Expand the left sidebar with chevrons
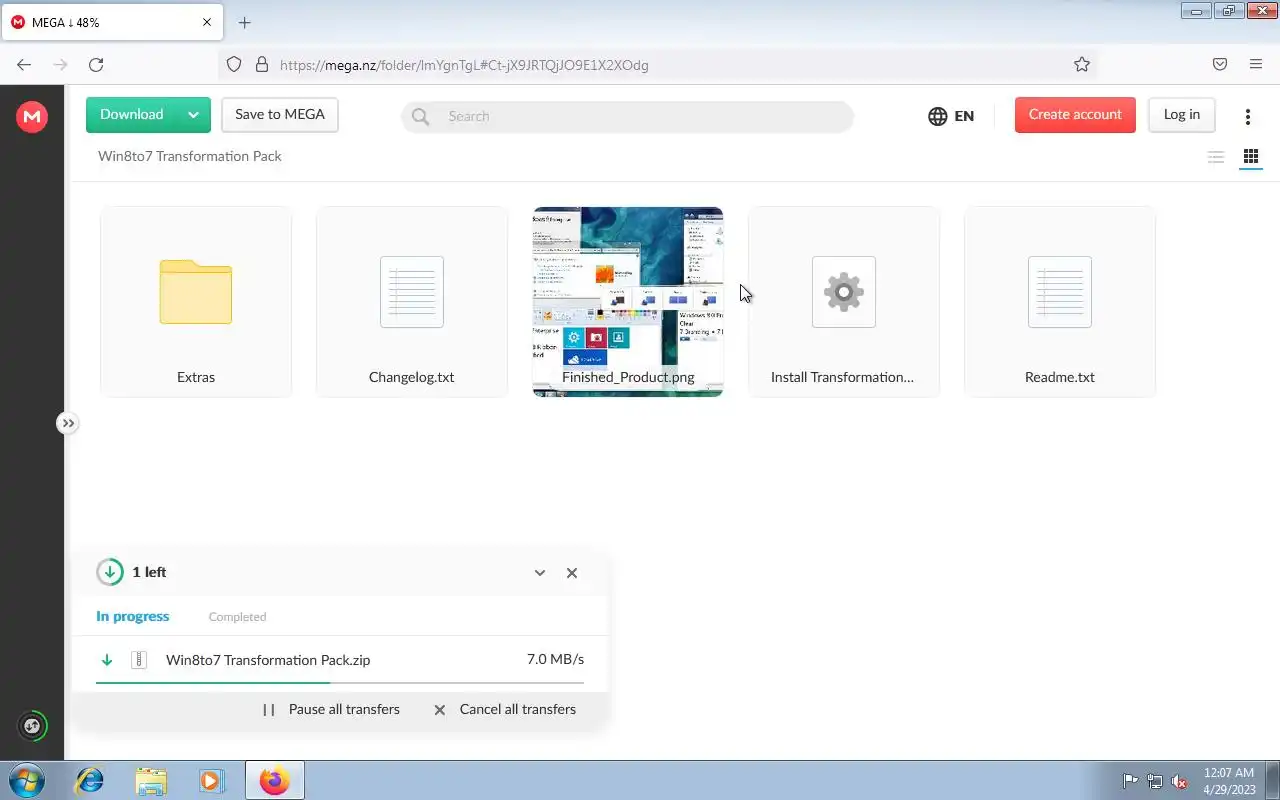 point(67,423)
